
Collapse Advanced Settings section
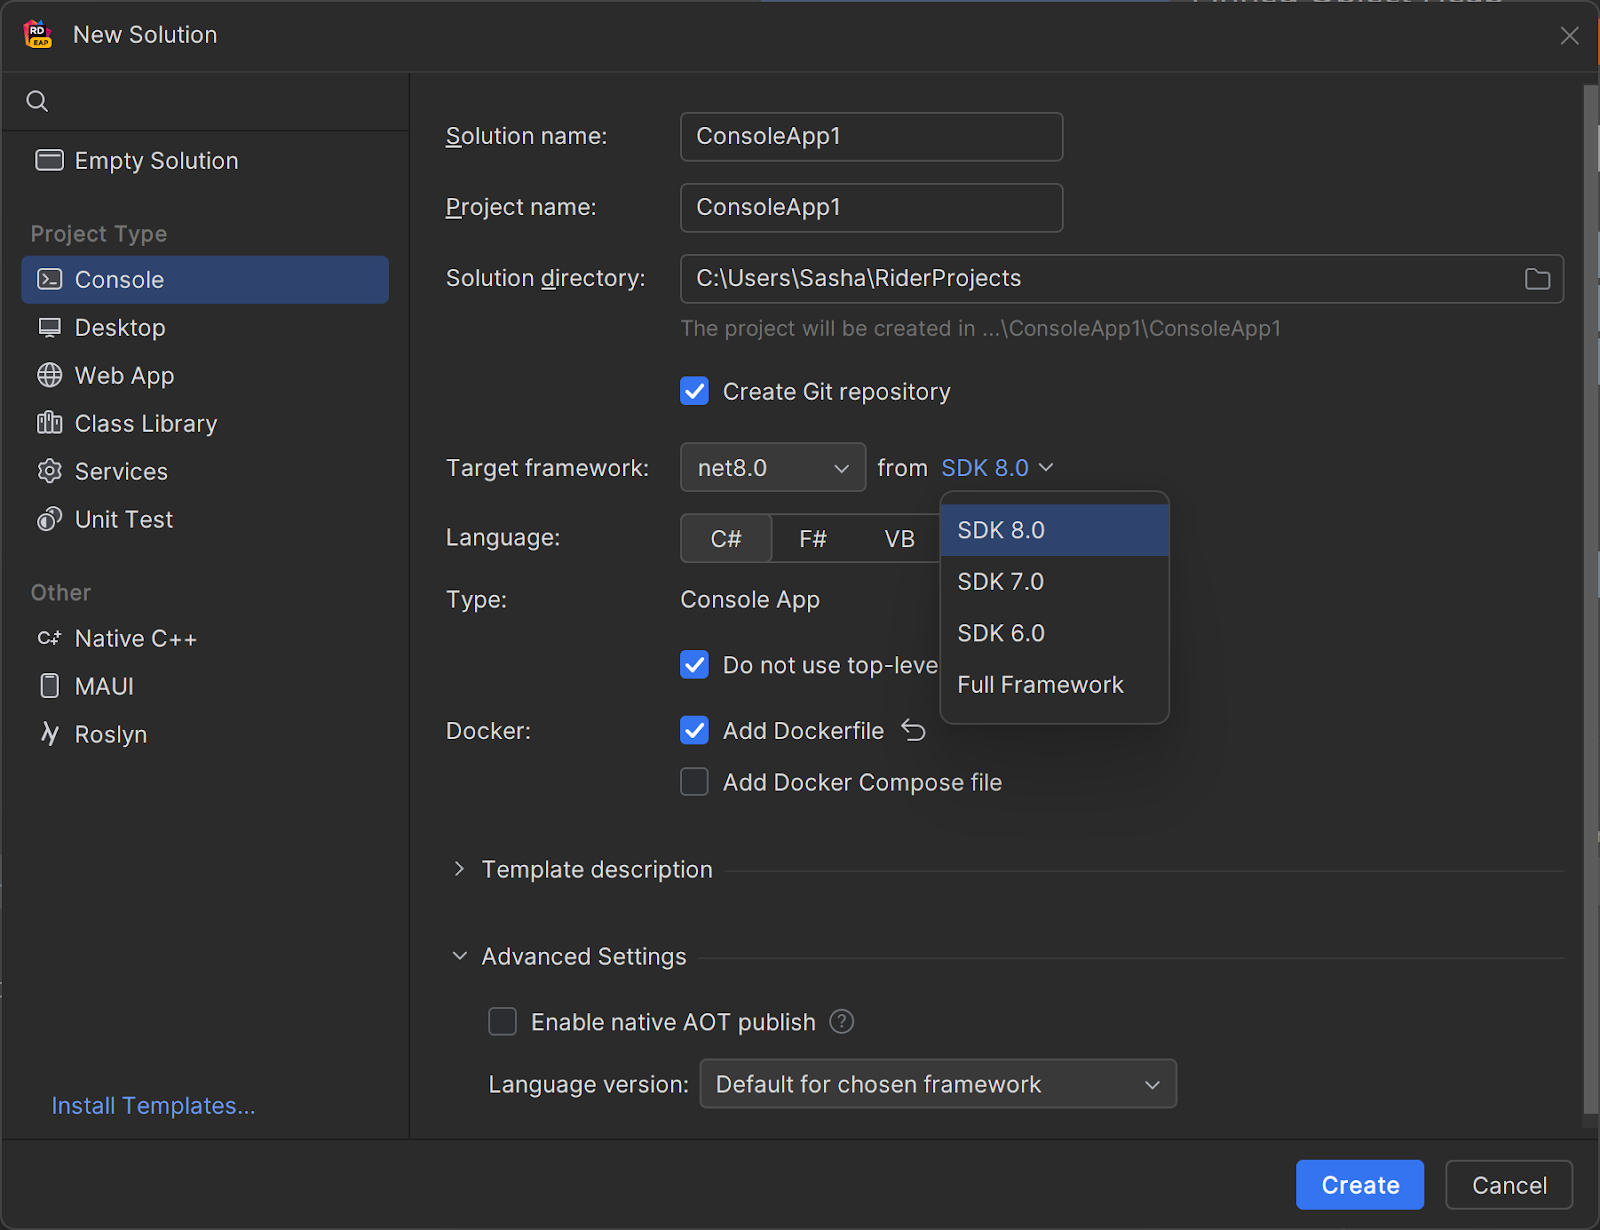point(459,956)
